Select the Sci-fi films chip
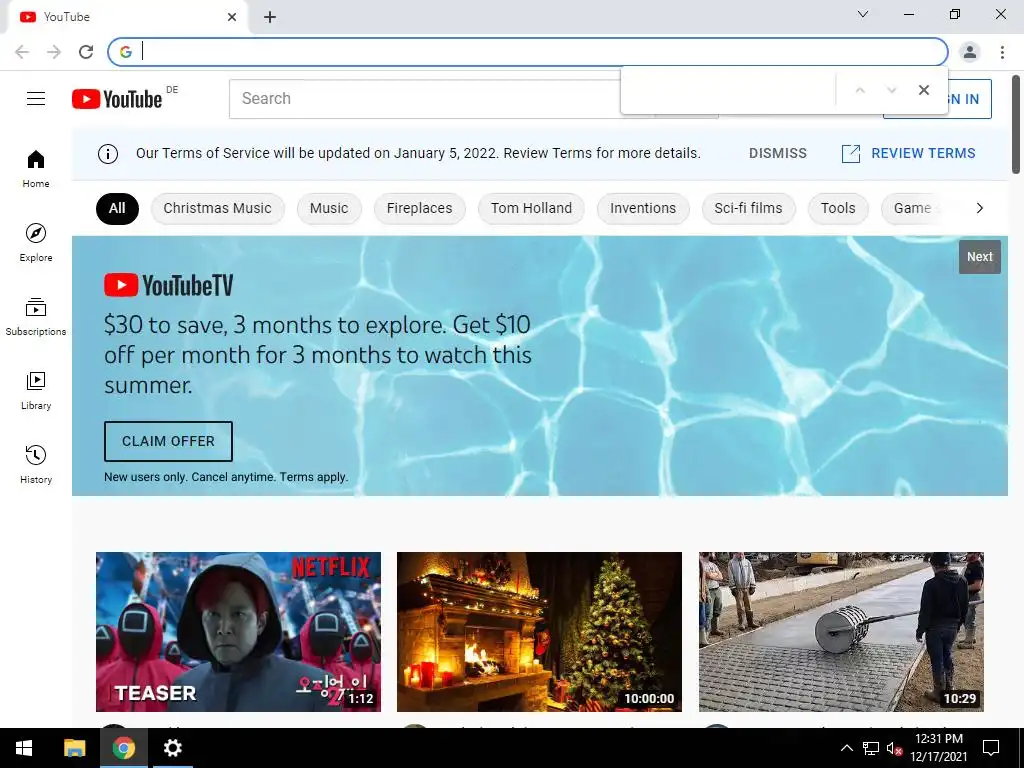The image size is (1024, 768). tap(748, 208)
